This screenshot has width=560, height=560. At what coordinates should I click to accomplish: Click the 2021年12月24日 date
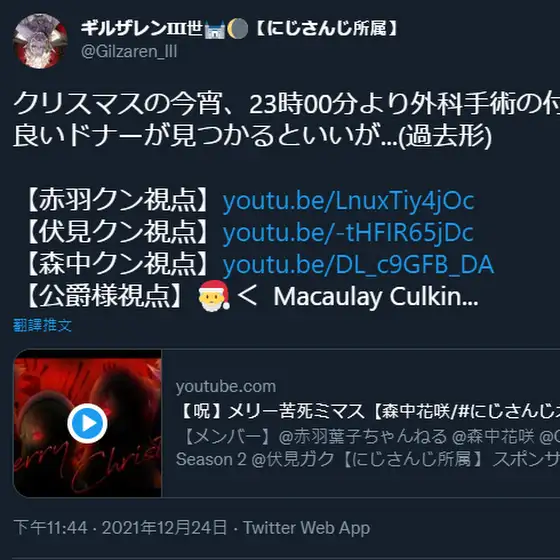pos(164,528)
